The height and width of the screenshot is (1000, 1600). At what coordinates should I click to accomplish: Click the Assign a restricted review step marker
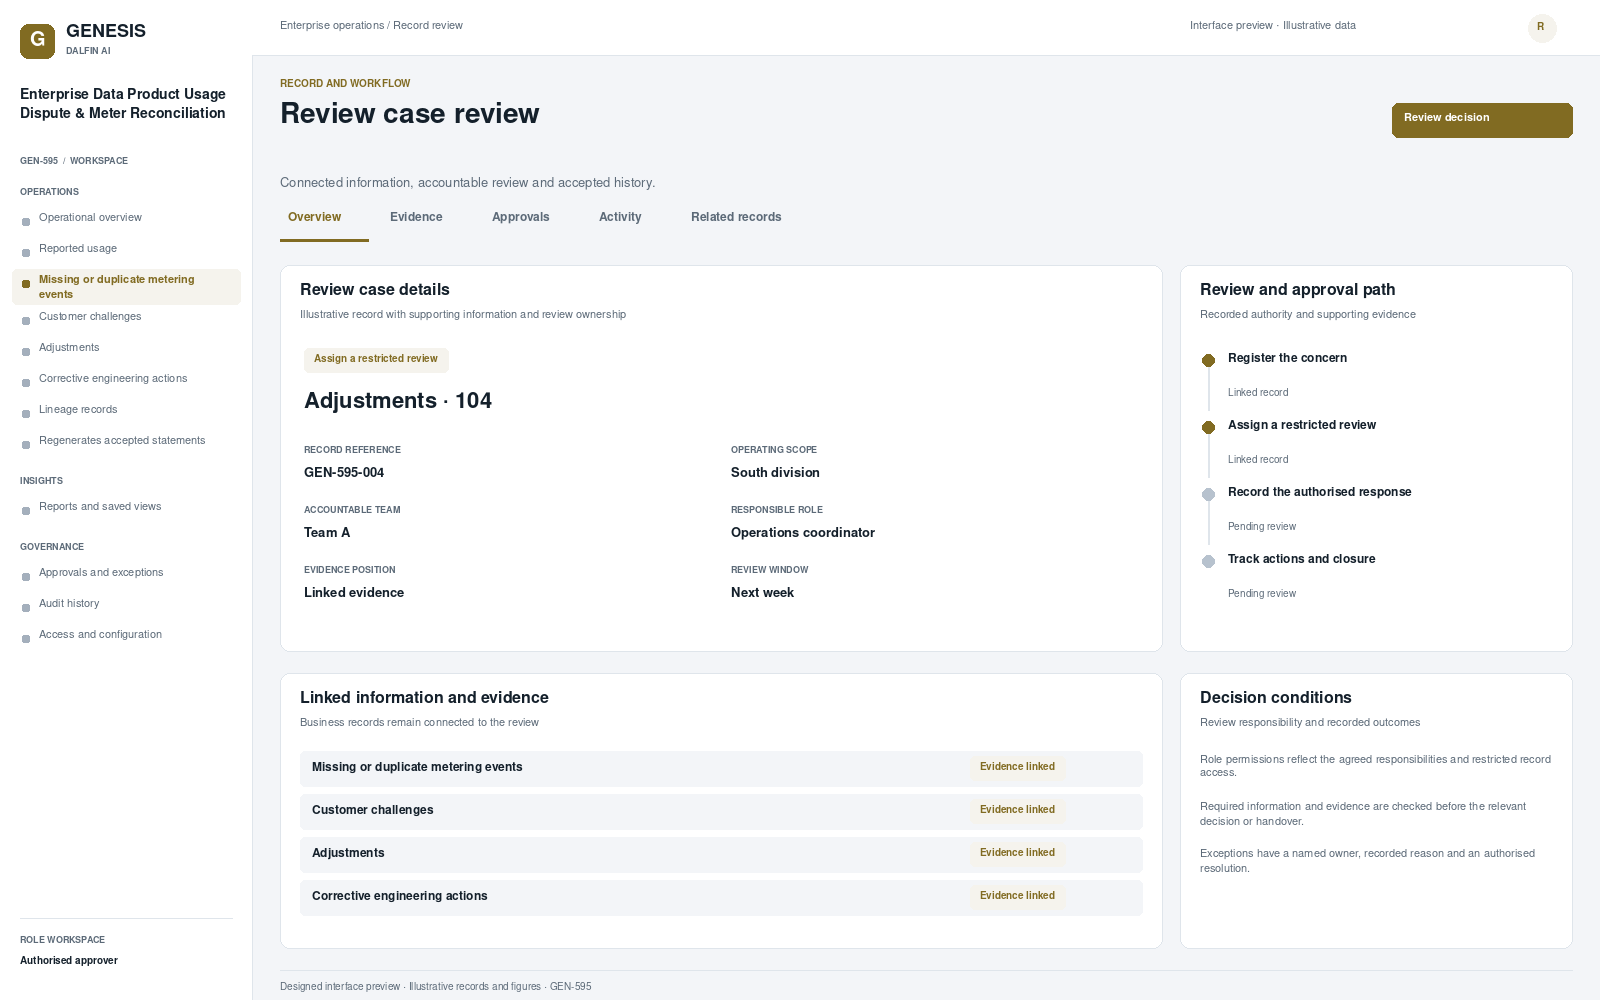[1208, 427]
